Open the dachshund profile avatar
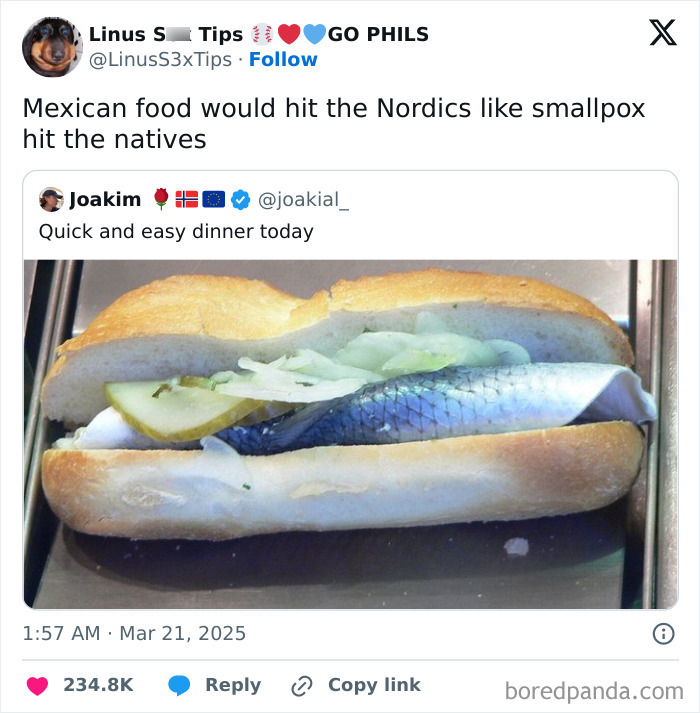The height and width of the screenshot is (713, 700). [x=52, y=47]
